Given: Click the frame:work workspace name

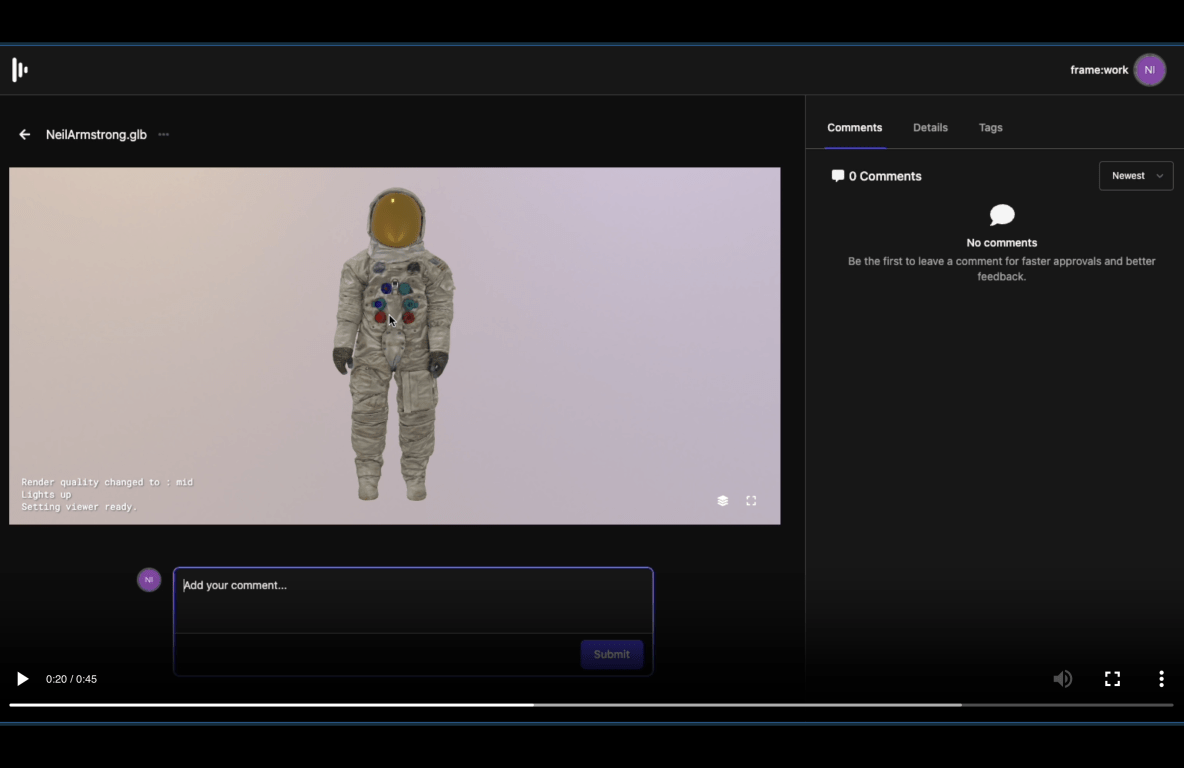Looking at the screenshot, I should 1099,70.
